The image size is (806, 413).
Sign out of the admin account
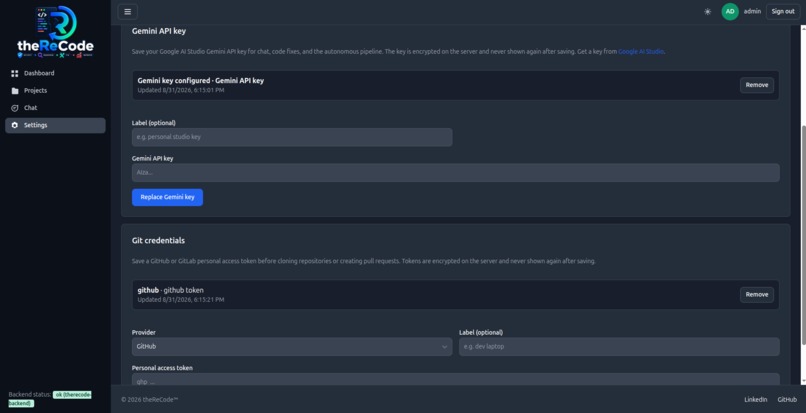click(783, 11)
